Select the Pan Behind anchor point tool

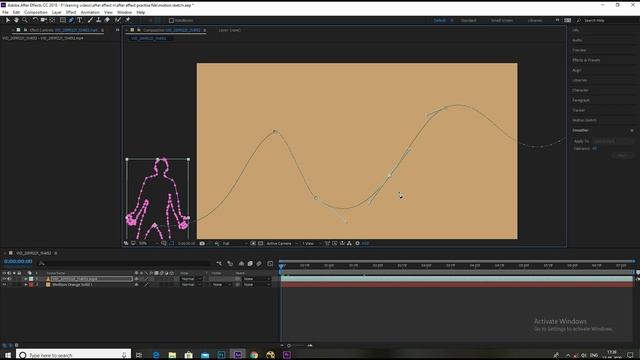click(x=52, y=20)
